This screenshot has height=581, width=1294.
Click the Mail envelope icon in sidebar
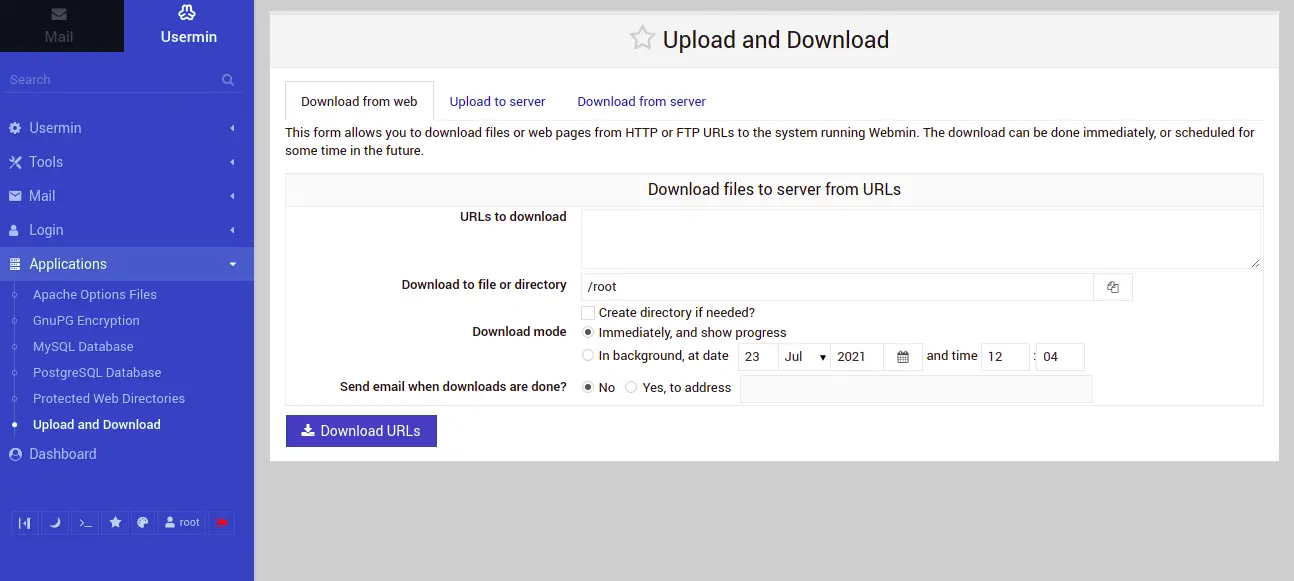(x=15, y=196)
